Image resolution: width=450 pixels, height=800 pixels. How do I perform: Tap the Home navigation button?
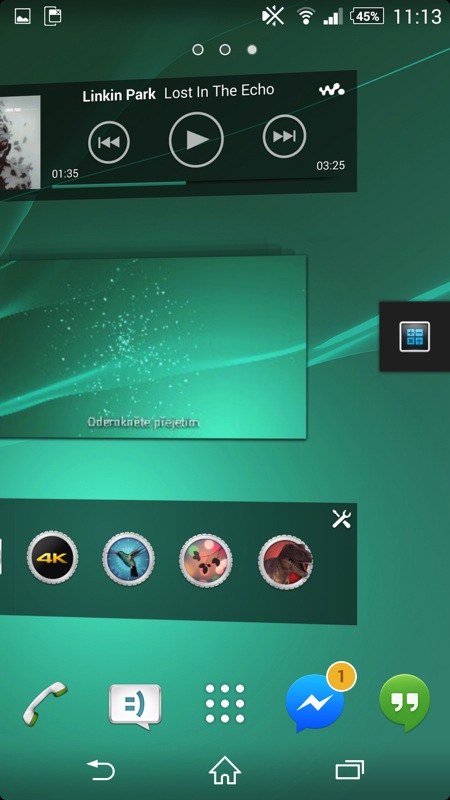(225, 770)
